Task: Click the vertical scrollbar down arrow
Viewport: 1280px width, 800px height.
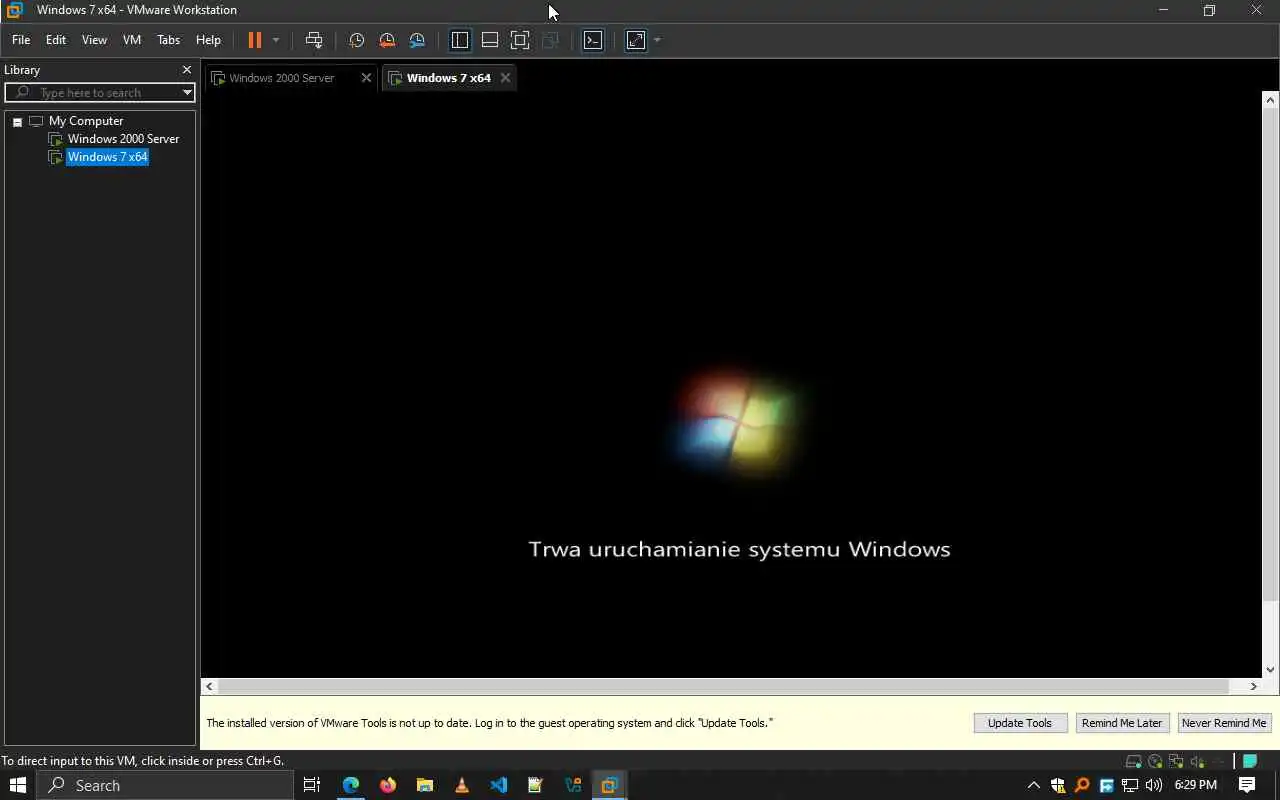Action: point(1271,670)
